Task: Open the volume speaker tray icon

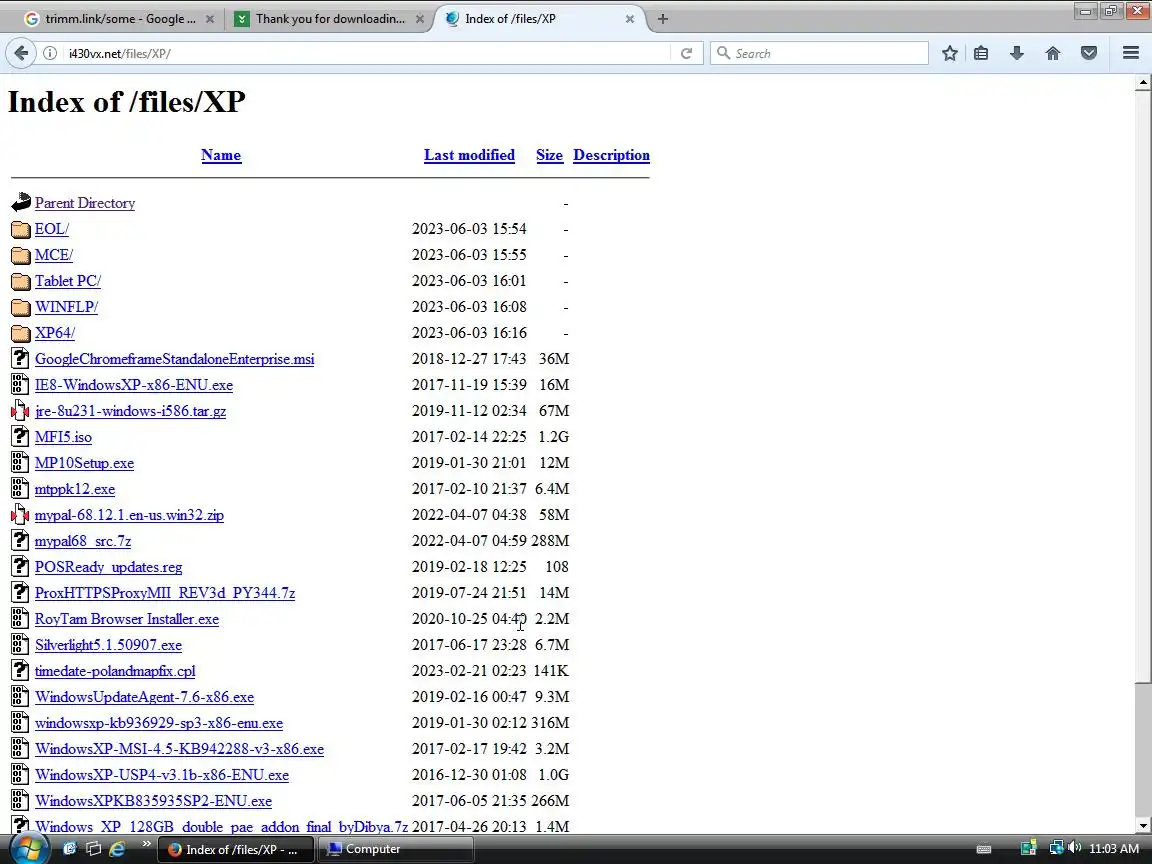Action: pos(1074,848)
